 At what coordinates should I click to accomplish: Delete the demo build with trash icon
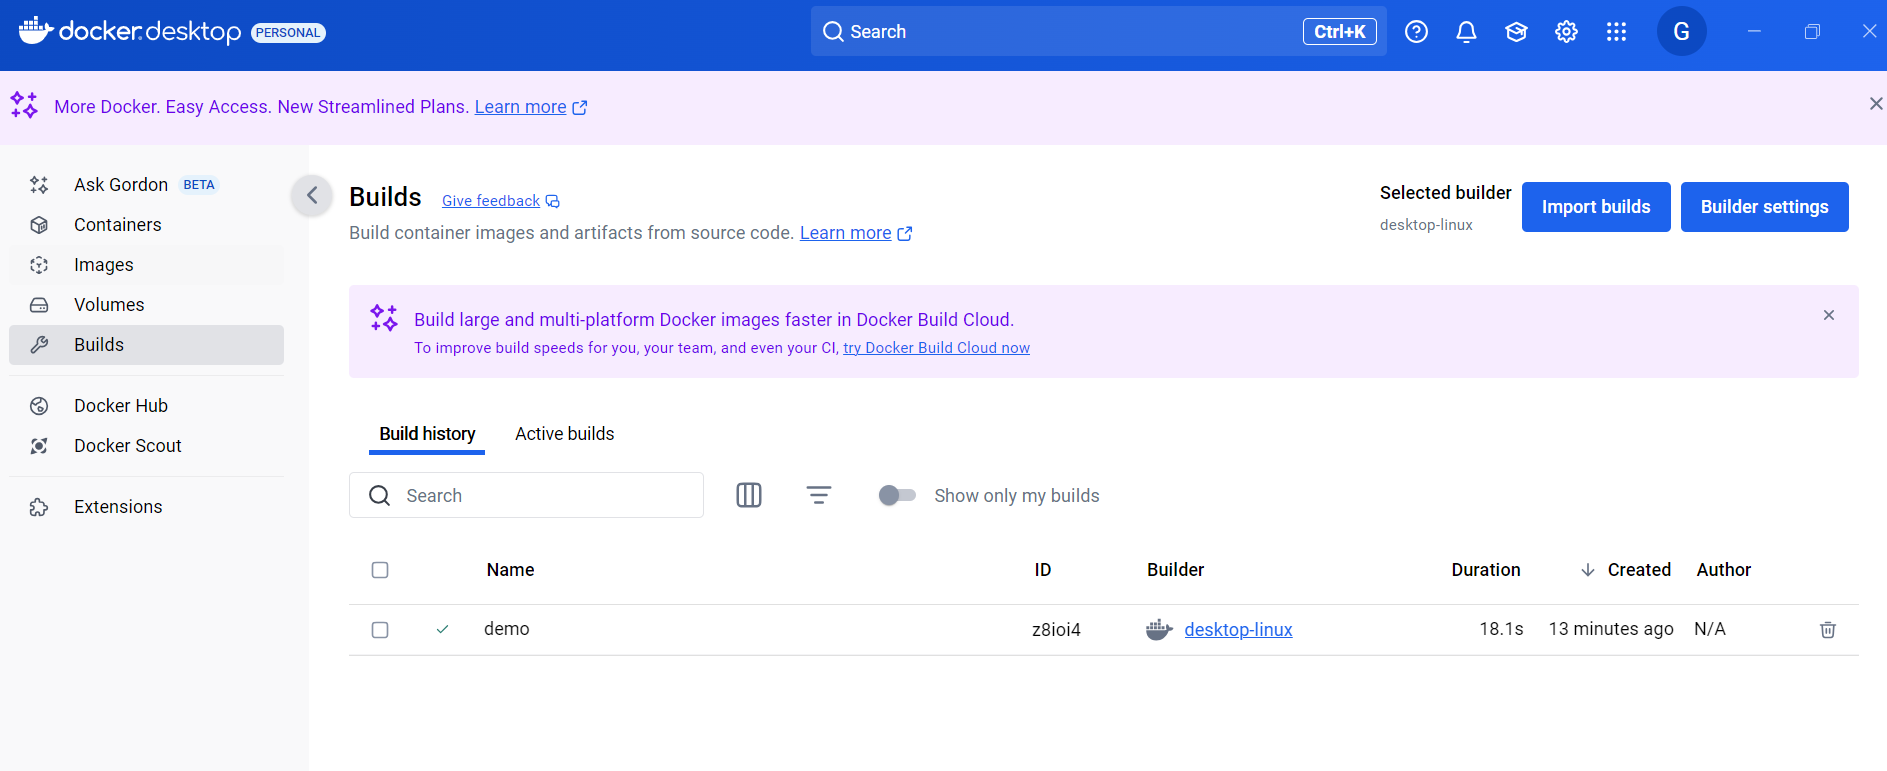pyautogui.click(x=1828, y=630)
